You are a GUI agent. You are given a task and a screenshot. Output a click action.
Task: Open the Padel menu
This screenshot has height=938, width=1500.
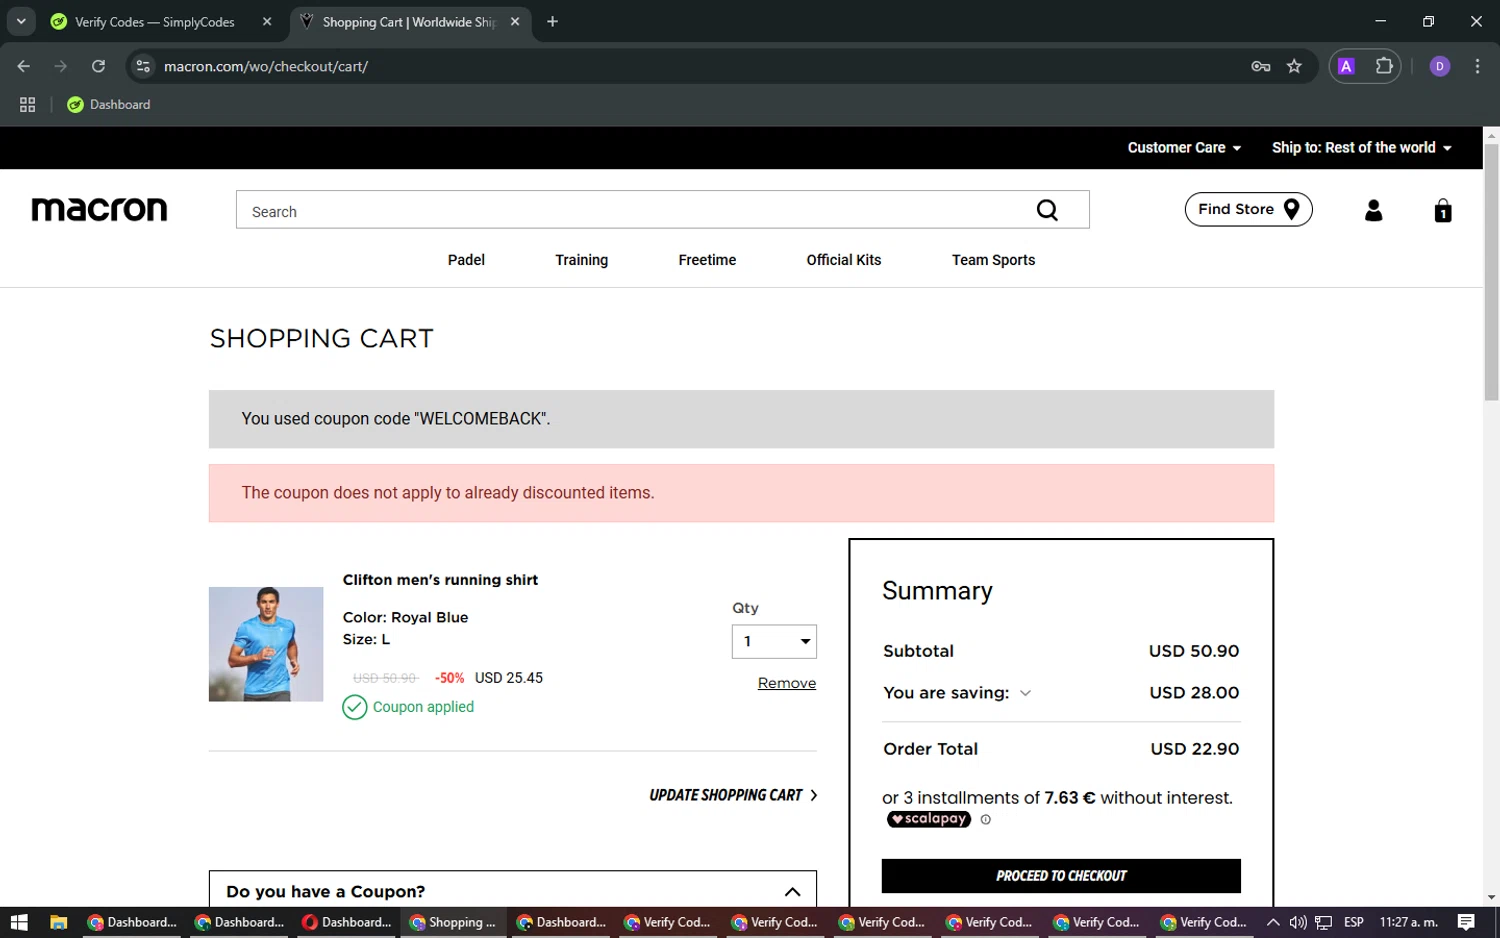pos(466,260)
